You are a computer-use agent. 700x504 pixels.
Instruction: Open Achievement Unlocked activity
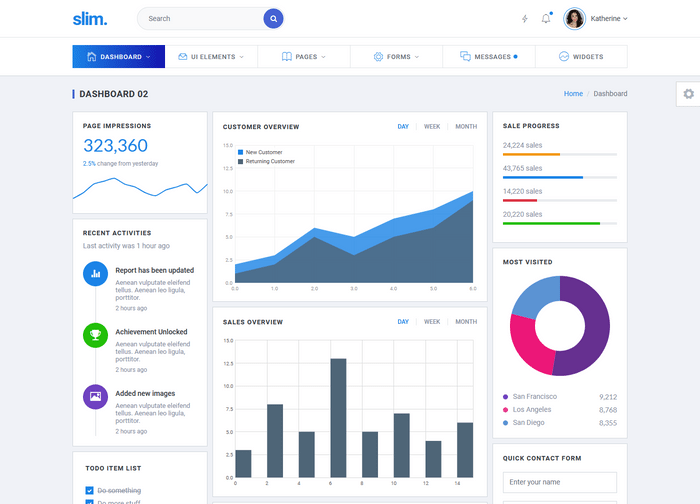[151, 332]
